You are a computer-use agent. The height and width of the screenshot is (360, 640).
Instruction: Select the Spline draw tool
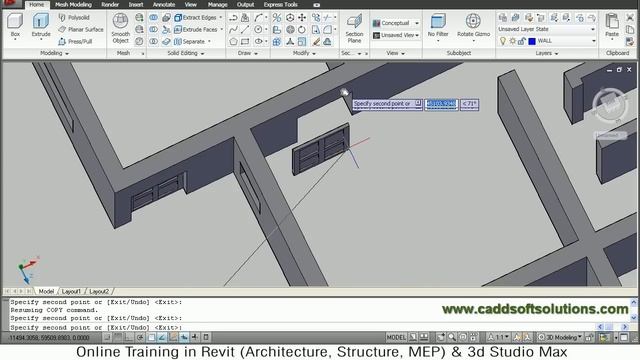[233, 29]
